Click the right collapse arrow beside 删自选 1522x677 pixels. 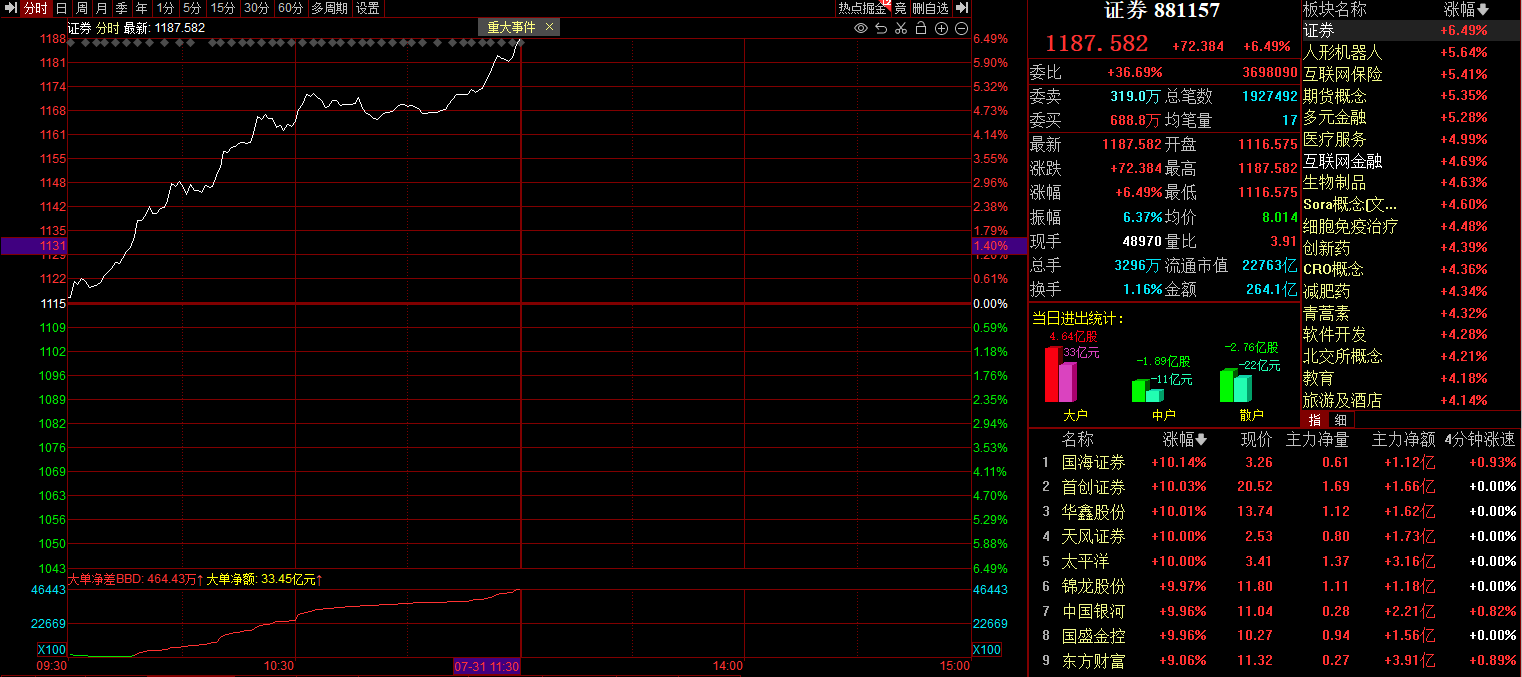[x=962, y=8]
